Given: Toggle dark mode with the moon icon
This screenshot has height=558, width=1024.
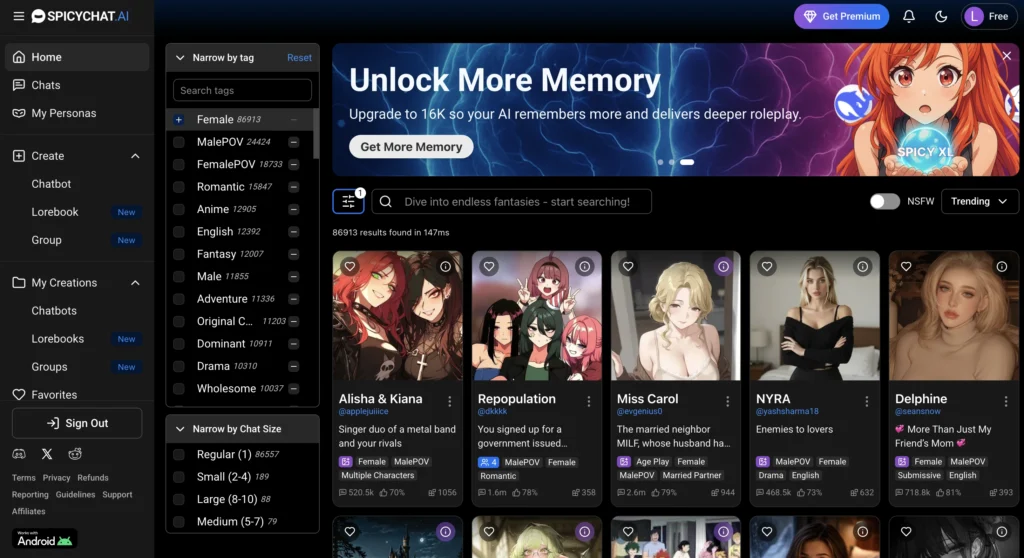Looking at the screenshot, I should [x=940, y=16].
